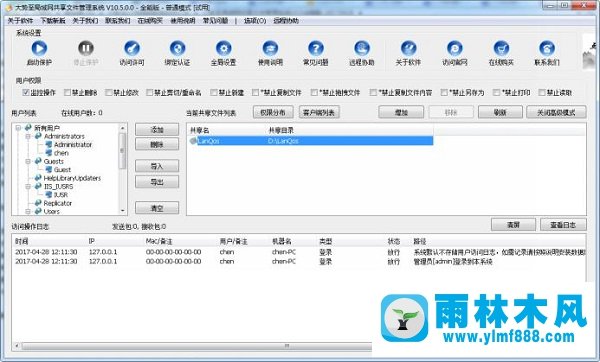
Task: Collapse the Administrators tree node
Action: click(x=28, y=136)
